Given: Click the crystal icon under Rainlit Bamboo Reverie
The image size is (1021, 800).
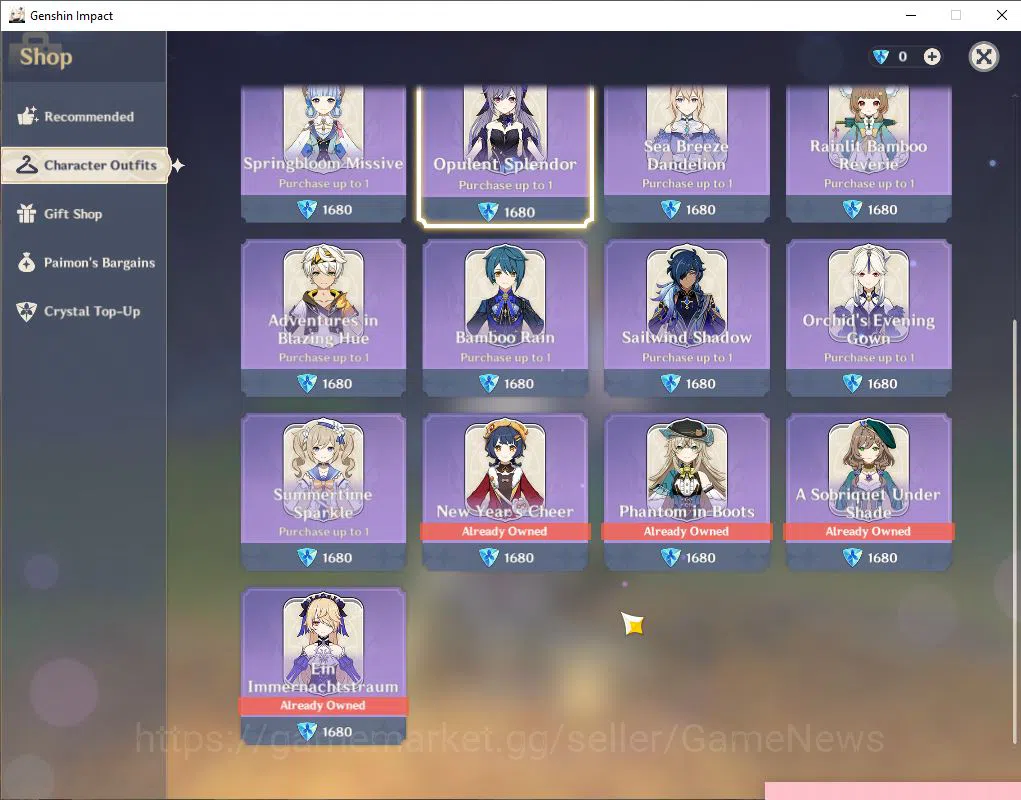Looking at the screenshot, I should (852, 210).
